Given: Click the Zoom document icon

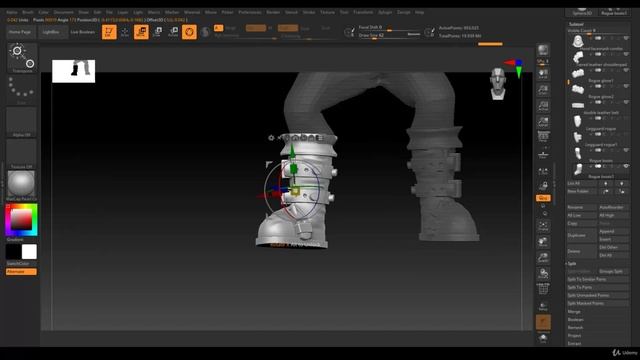Looking at the screenshot, I should (543, 90).
